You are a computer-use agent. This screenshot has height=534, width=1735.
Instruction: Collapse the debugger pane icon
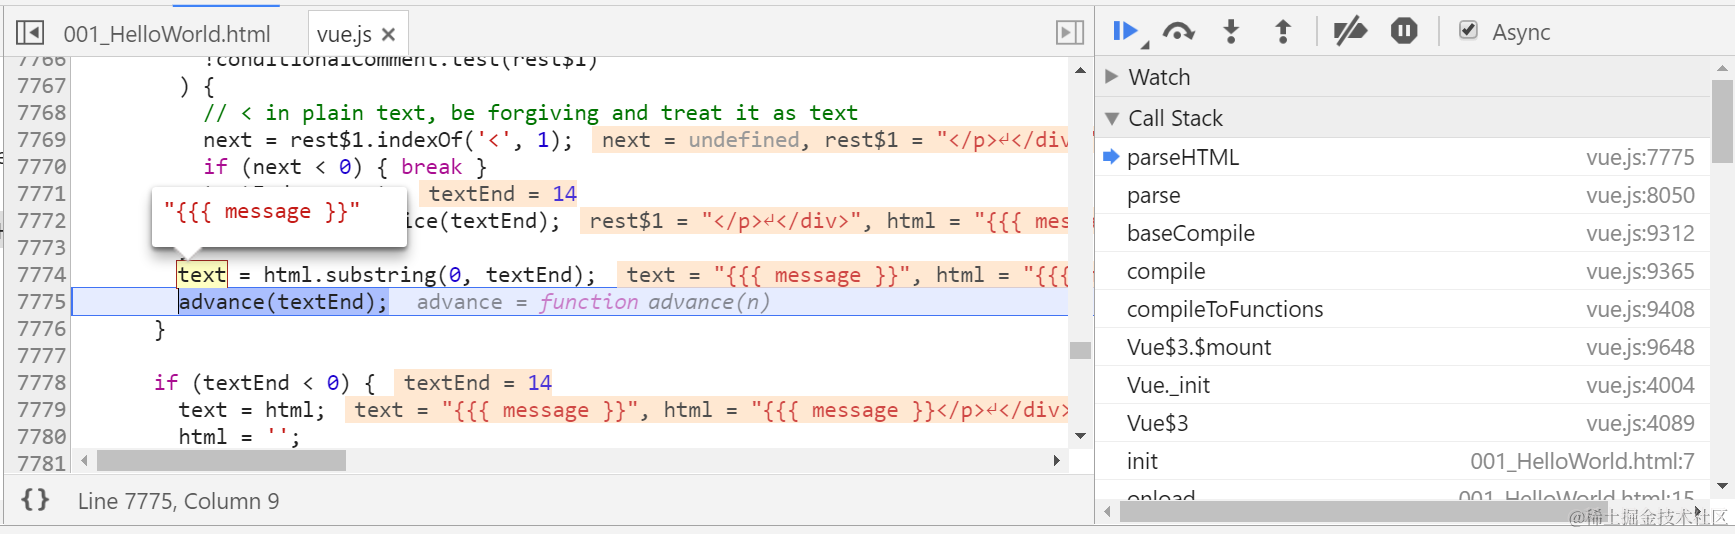pyautogui.click(x=1070, y=33)
